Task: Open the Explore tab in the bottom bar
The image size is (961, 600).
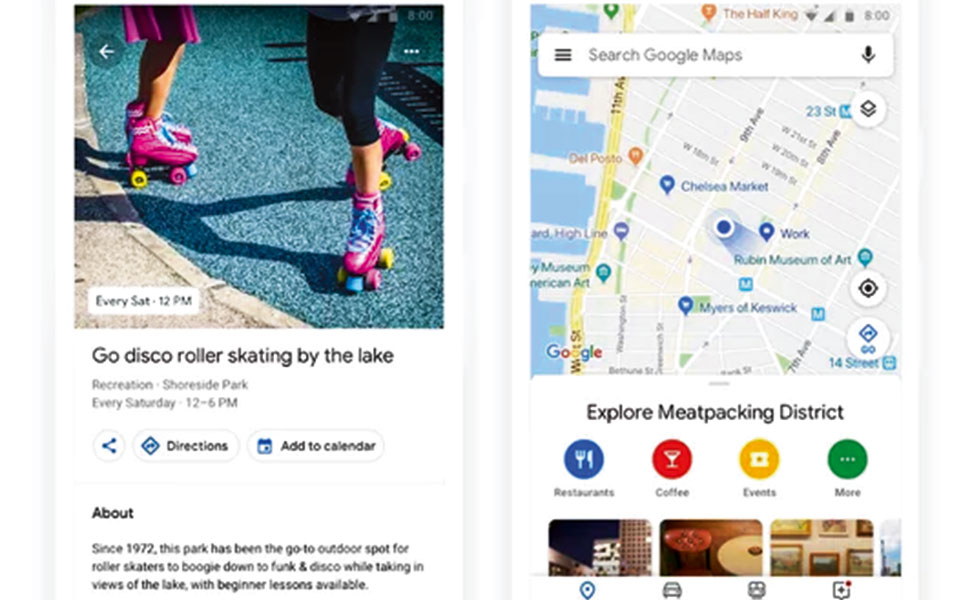Action: point(587,590)
